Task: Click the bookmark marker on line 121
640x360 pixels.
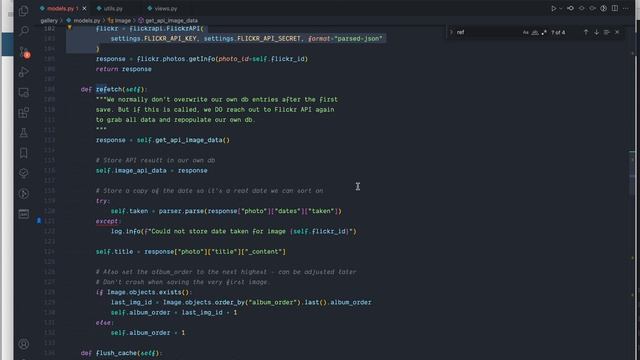Action: click(x=39, y=221)
